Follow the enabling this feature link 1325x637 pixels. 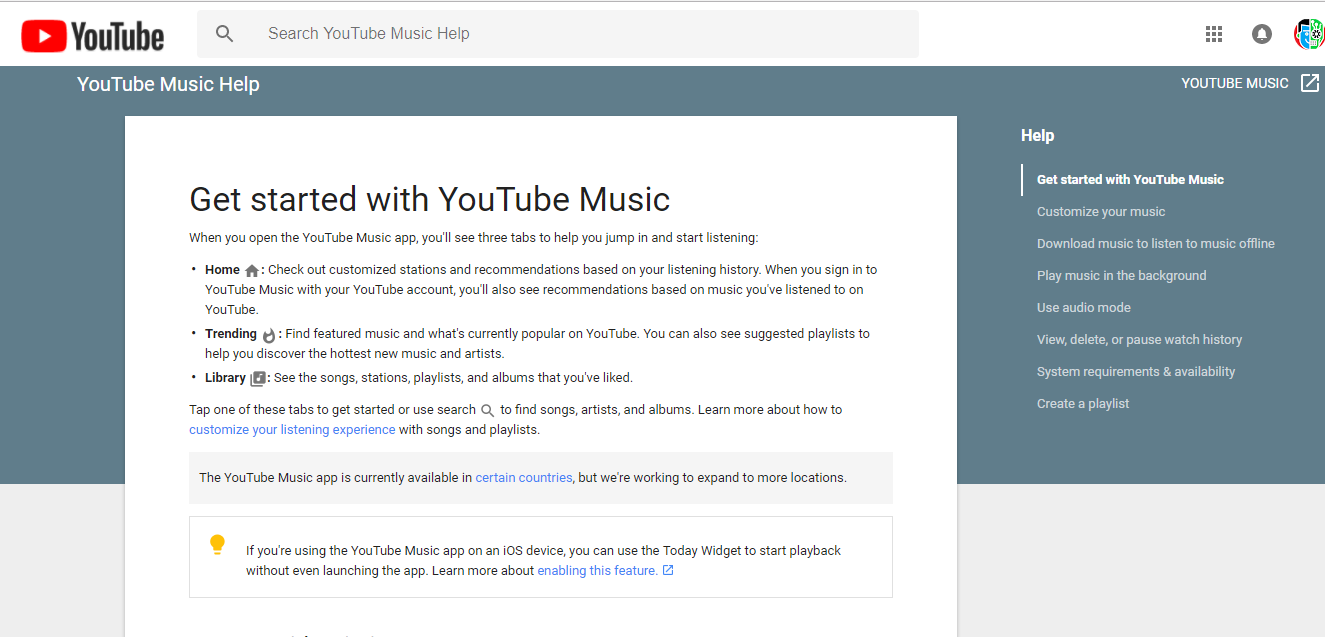597,571
